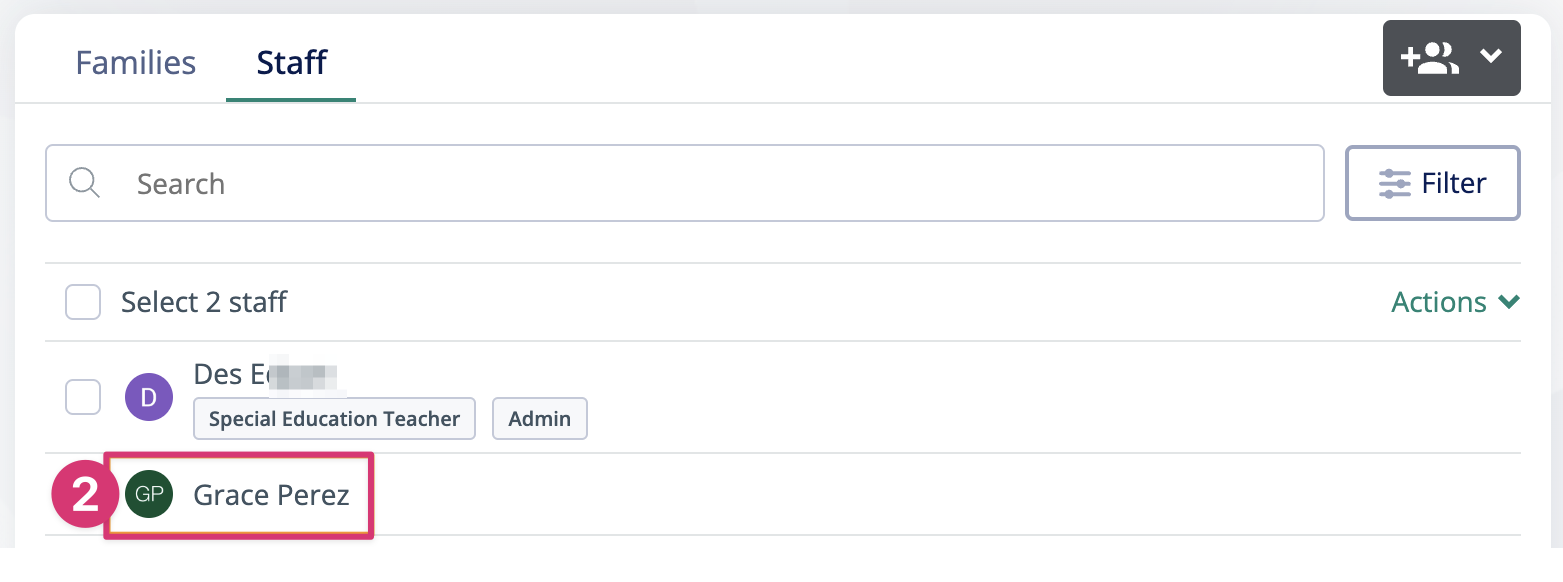Select the Staff tab

tap(292, 63)
